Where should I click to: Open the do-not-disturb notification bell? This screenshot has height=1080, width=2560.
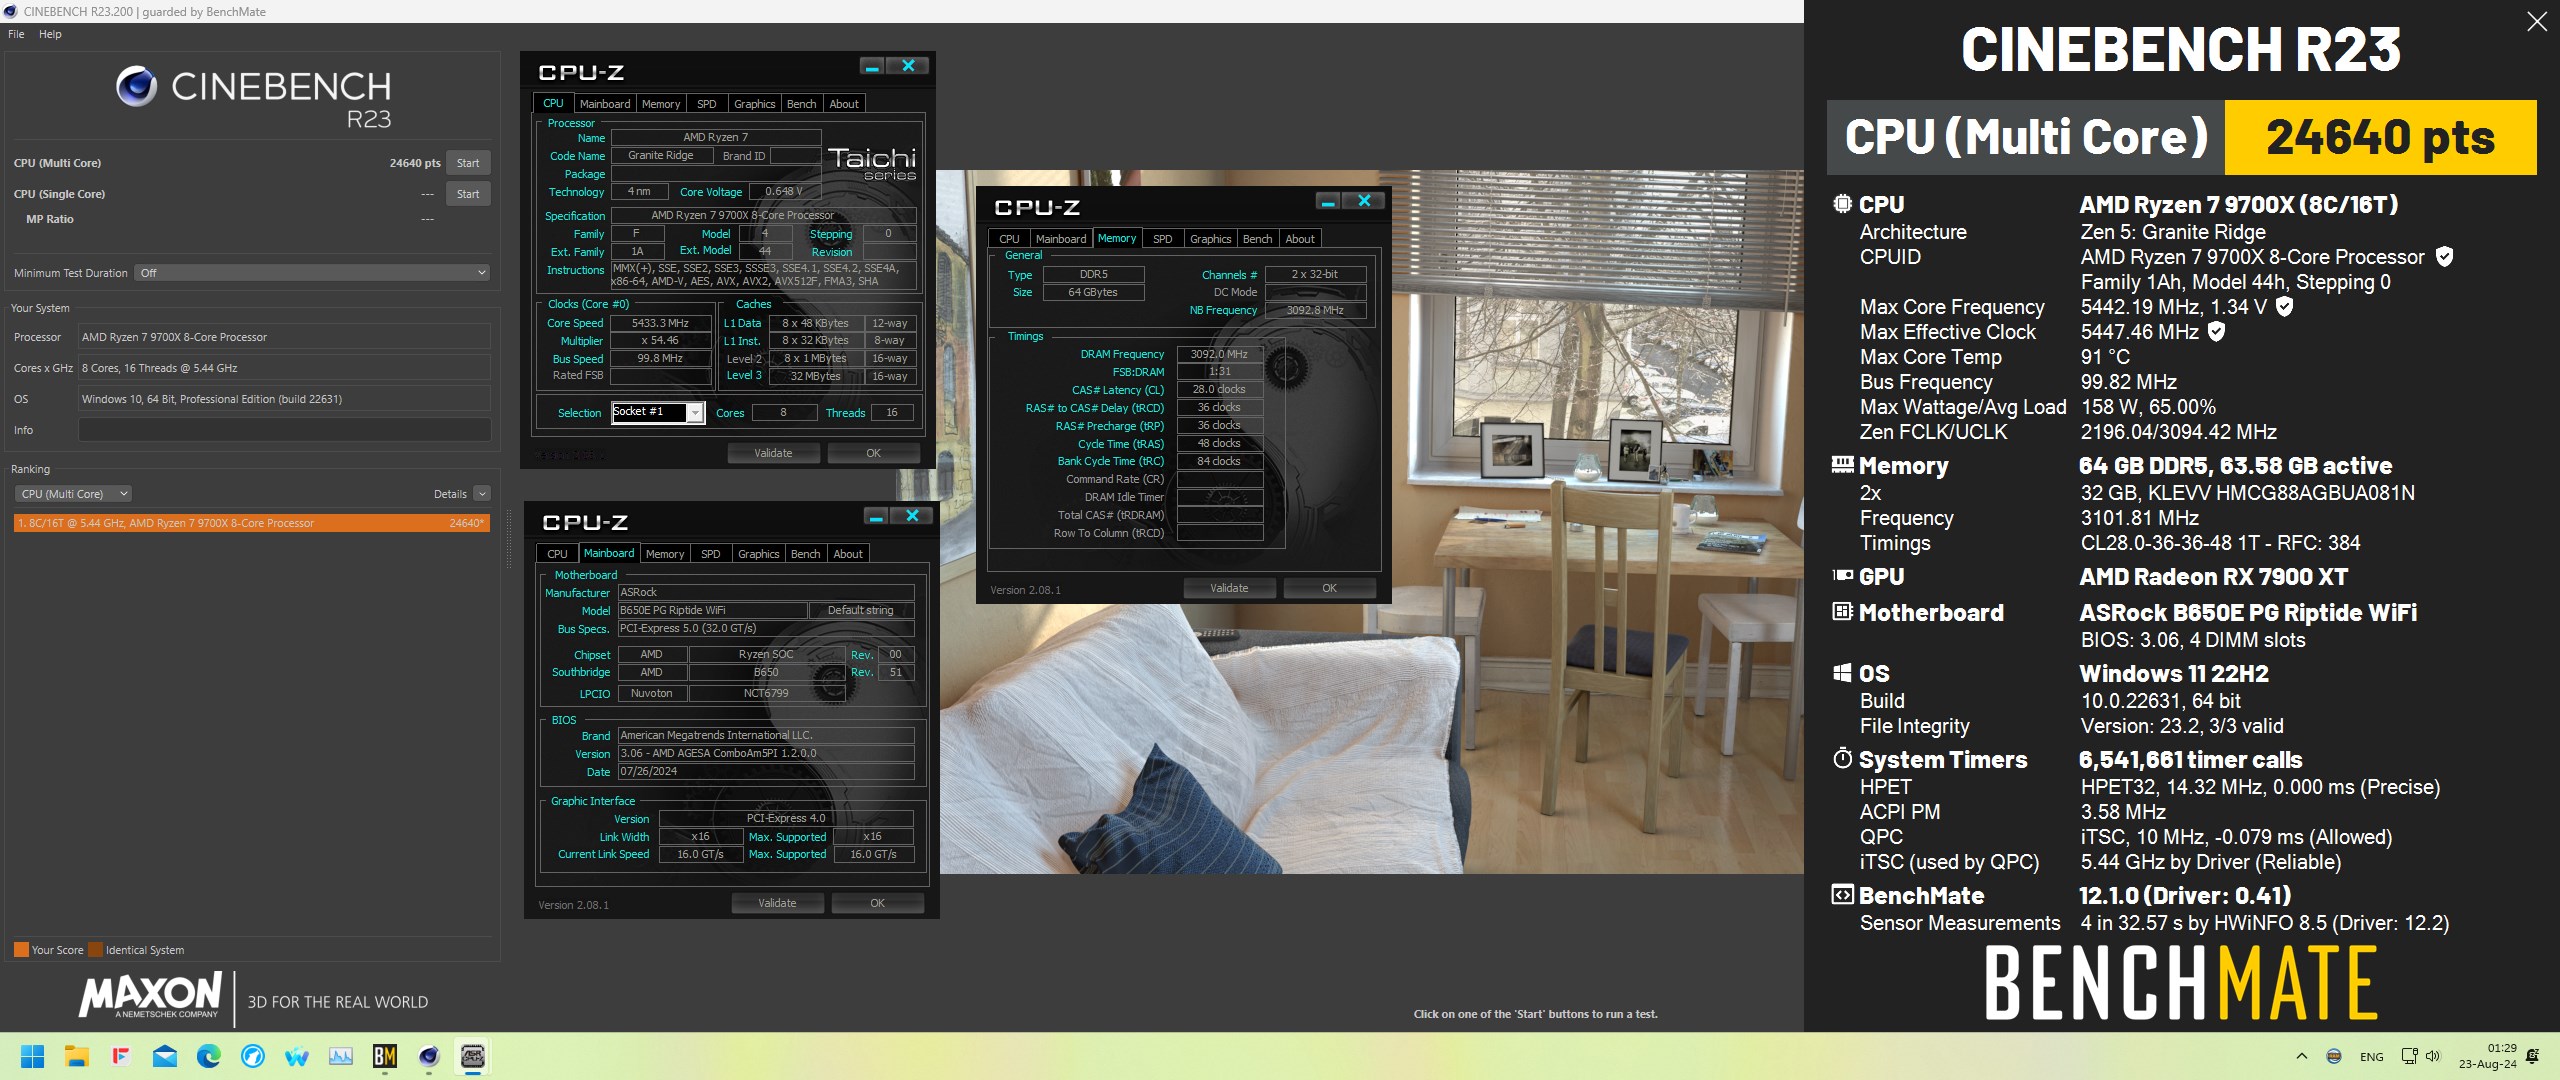coord(2533,1056)
